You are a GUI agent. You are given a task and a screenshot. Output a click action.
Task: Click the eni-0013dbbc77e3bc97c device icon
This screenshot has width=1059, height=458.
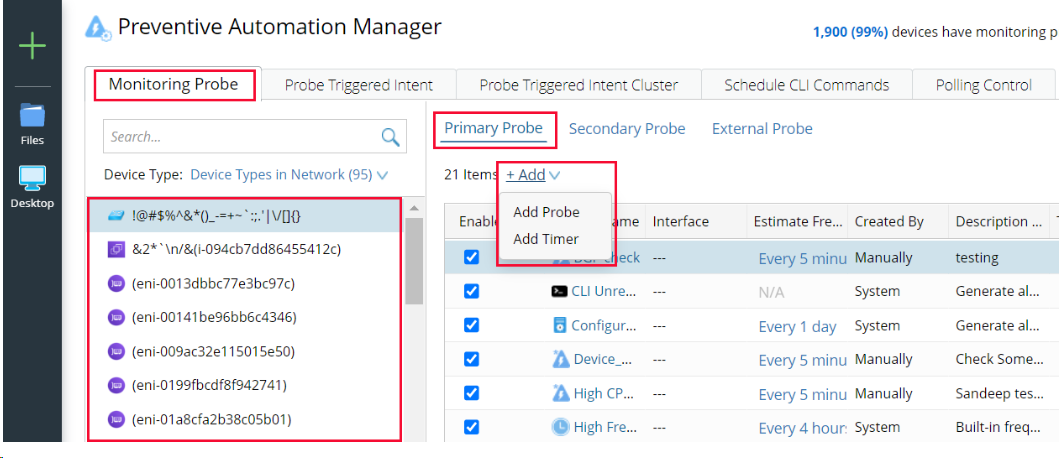[116, 284]
